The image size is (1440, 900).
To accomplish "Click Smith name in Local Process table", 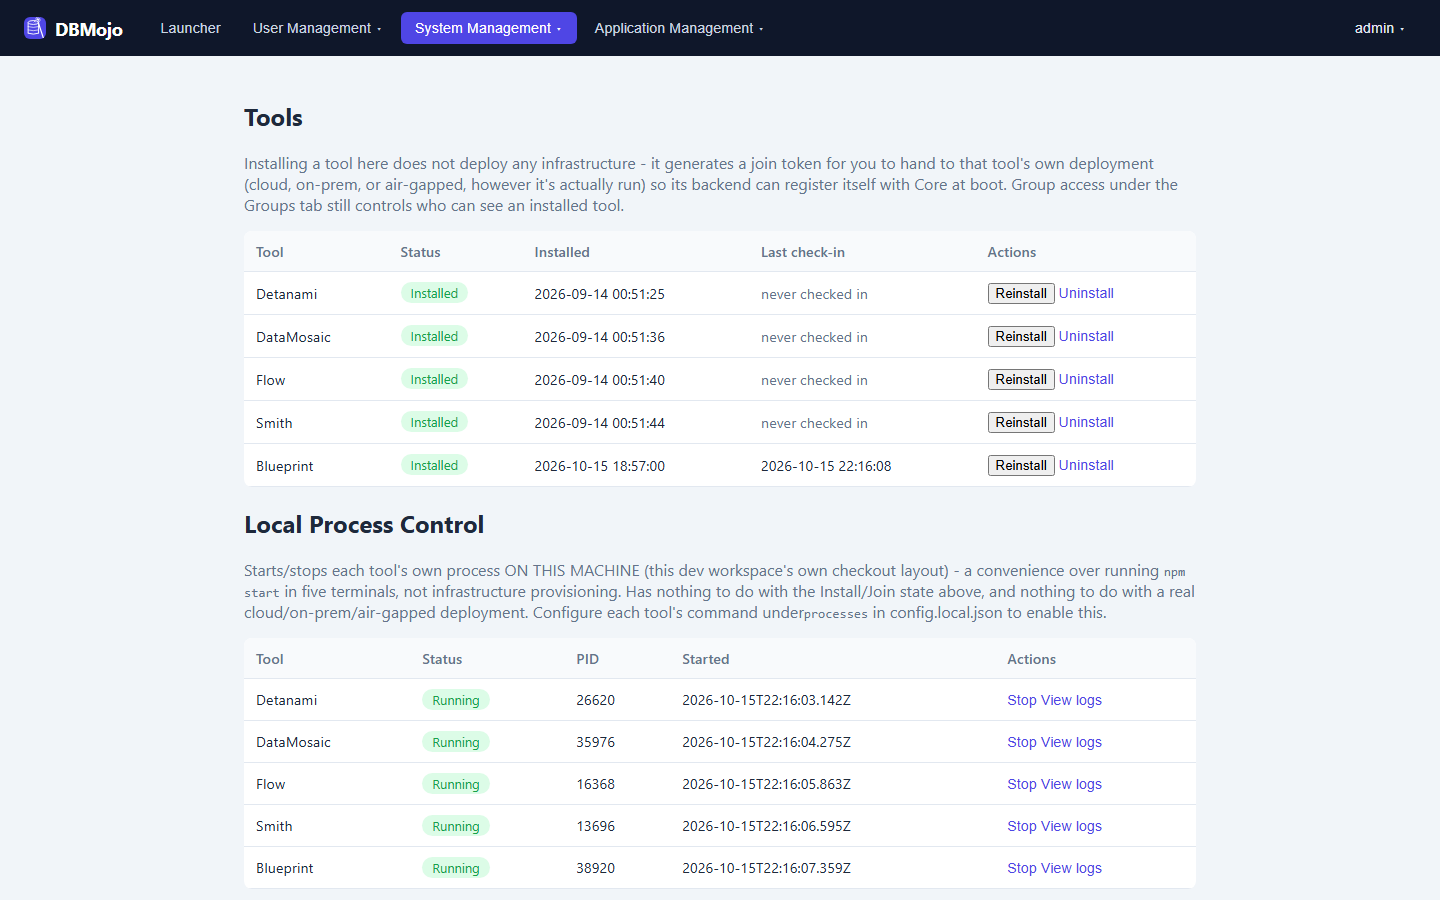I will click(274, 826).
